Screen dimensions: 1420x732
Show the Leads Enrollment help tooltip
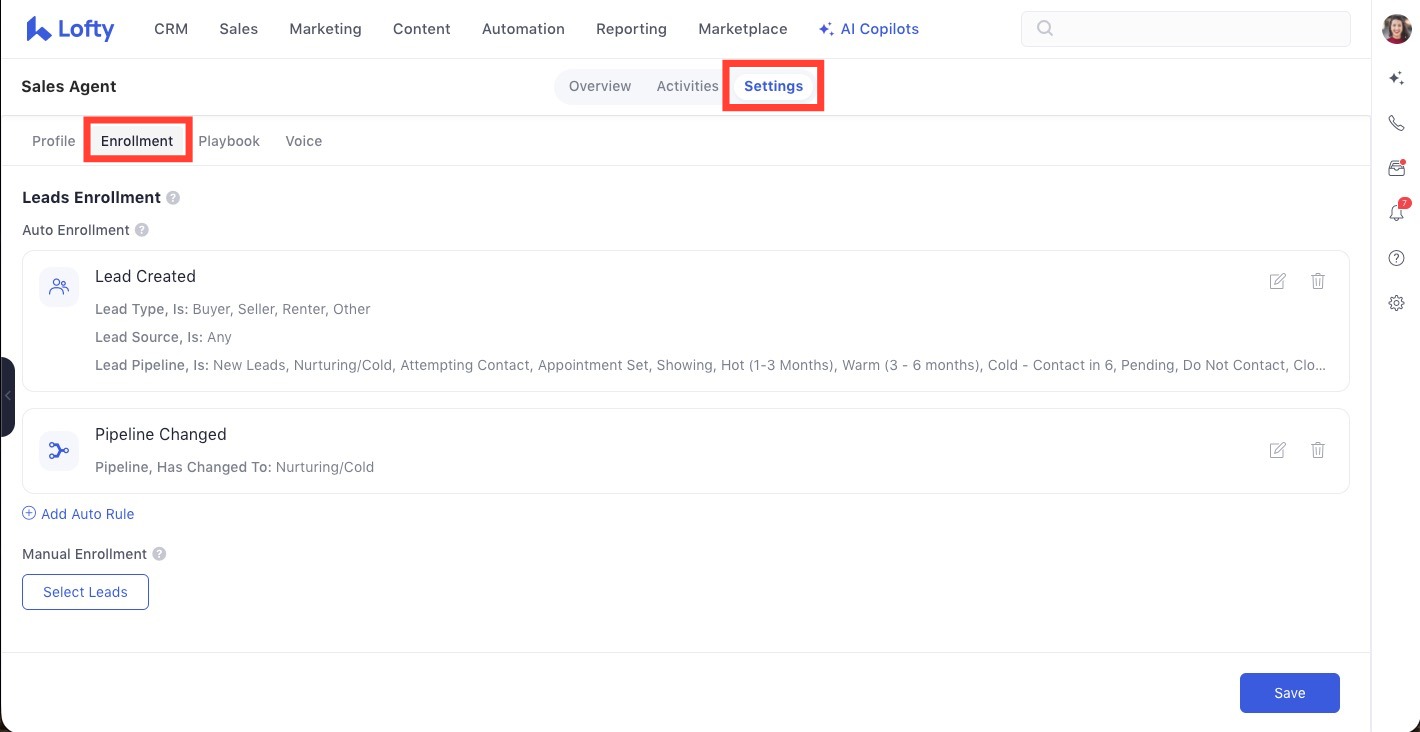click(173, 197)
